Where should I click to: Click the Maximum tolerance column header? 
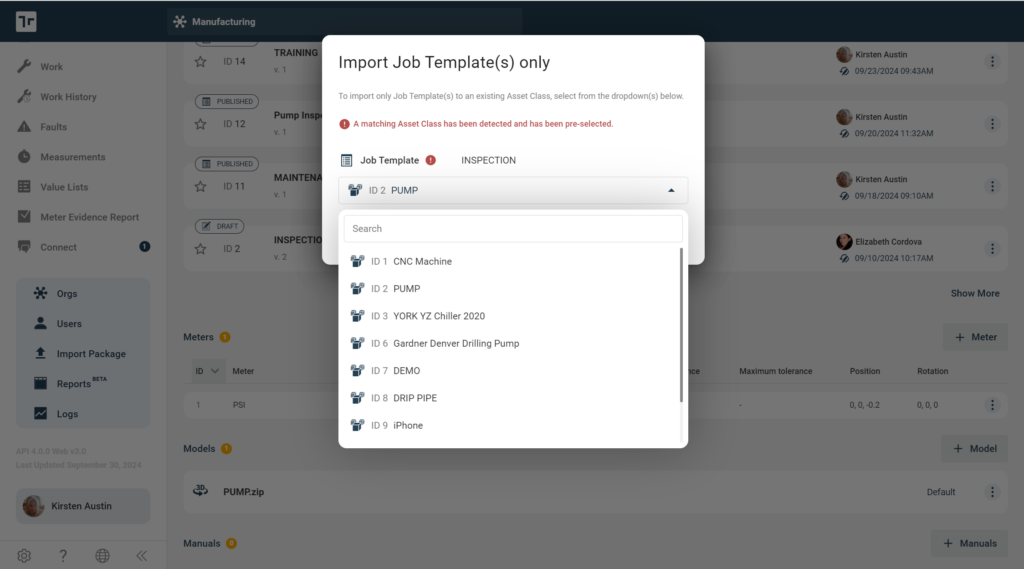(775, 371)
